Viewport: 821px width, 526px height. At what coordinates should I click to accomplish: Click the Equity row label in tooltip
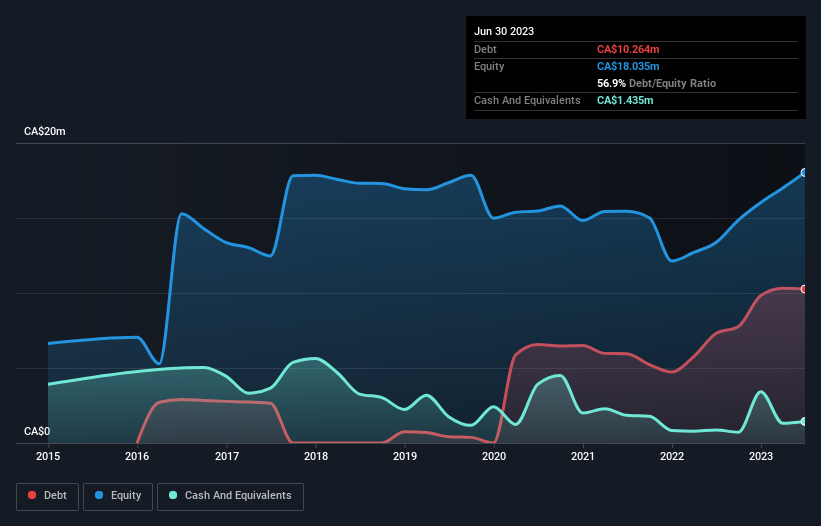pos(489,66)
